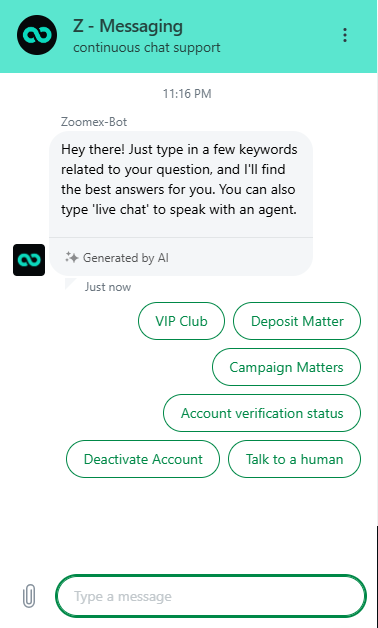Image resolution: width=378 pixels, height=628 pixels.
Task: Click the continuous chat support subtitle
Action: pos(147,48)
